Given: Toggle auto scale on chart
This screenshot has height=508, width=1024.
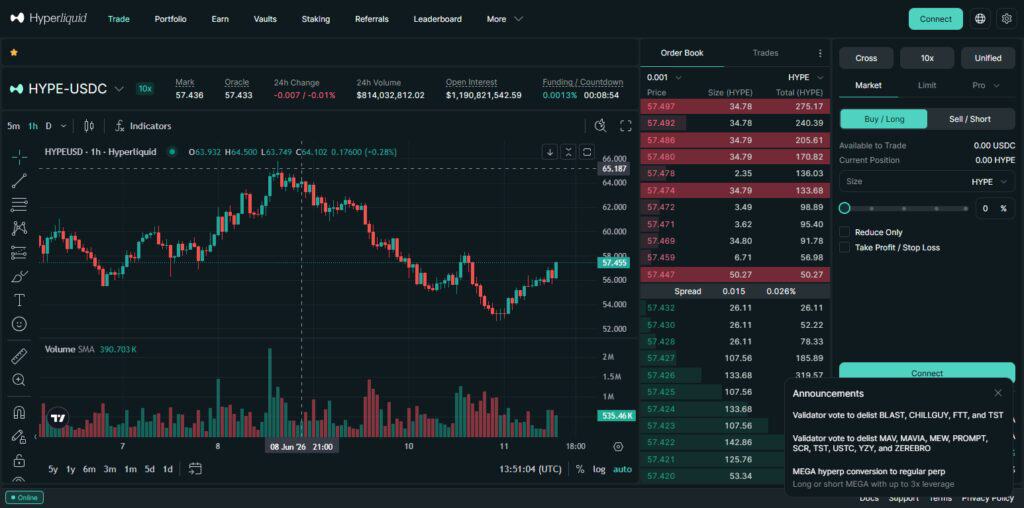Looking at the screenshot, I should (x=622, y=469).
